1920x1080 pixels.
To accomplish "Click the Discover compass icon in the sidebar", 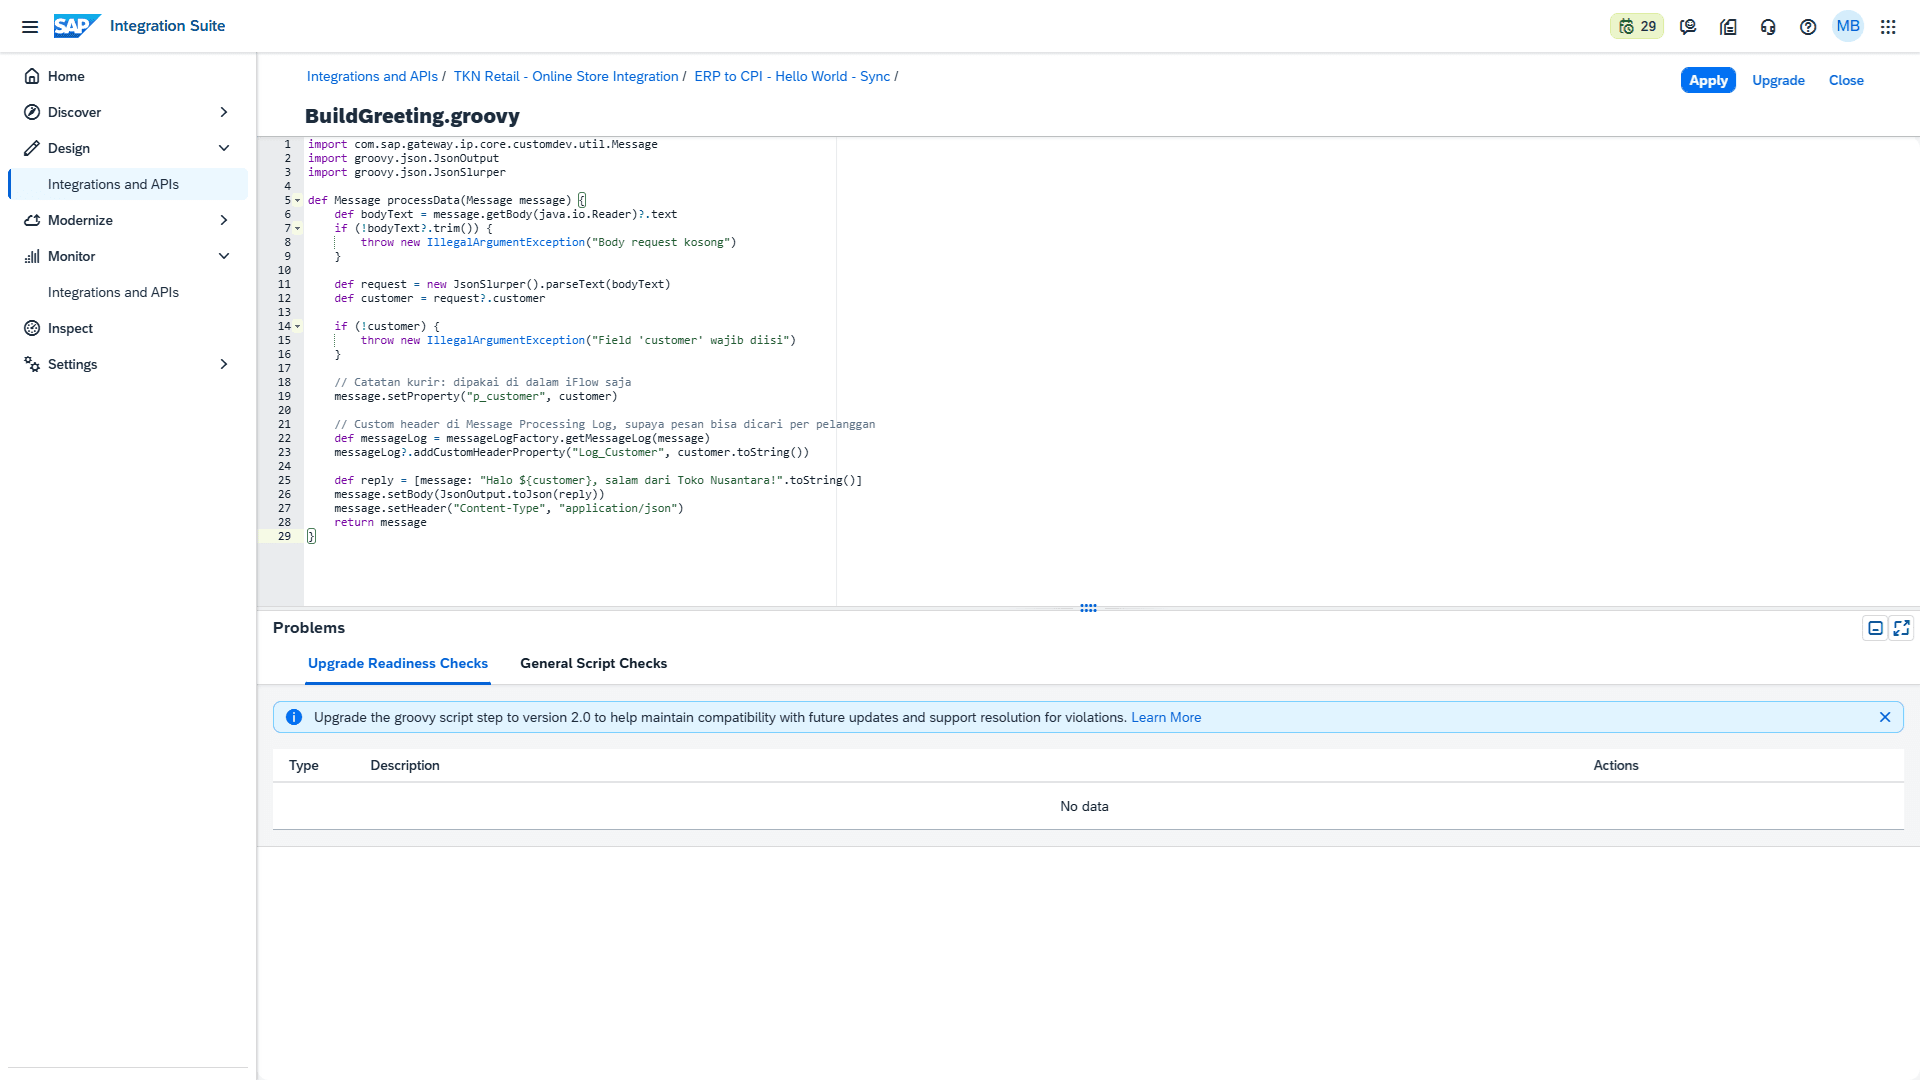I will (32, 112).
